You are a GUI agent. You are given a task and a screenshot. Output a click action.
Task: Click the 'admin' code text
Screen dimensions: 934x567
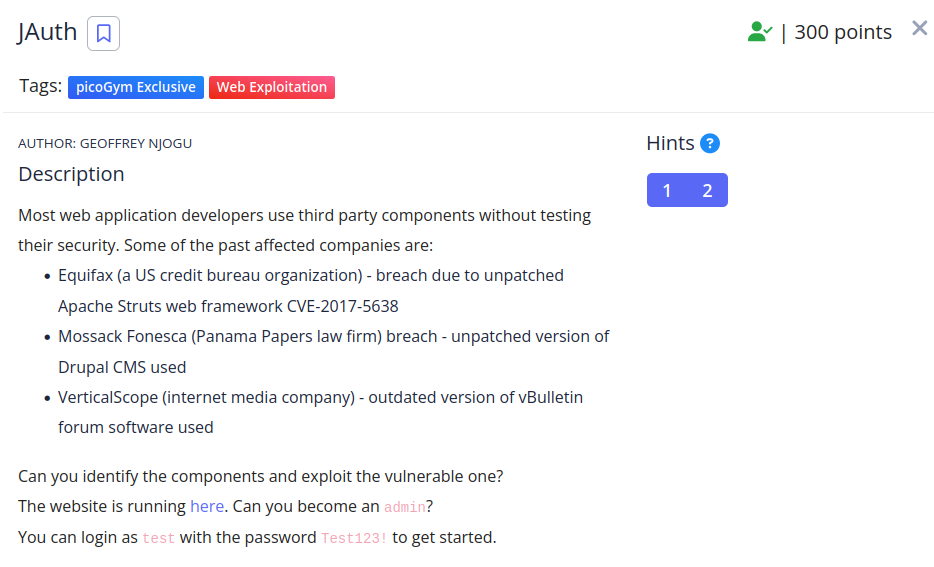pyautogui.click(x=404, y=507)
